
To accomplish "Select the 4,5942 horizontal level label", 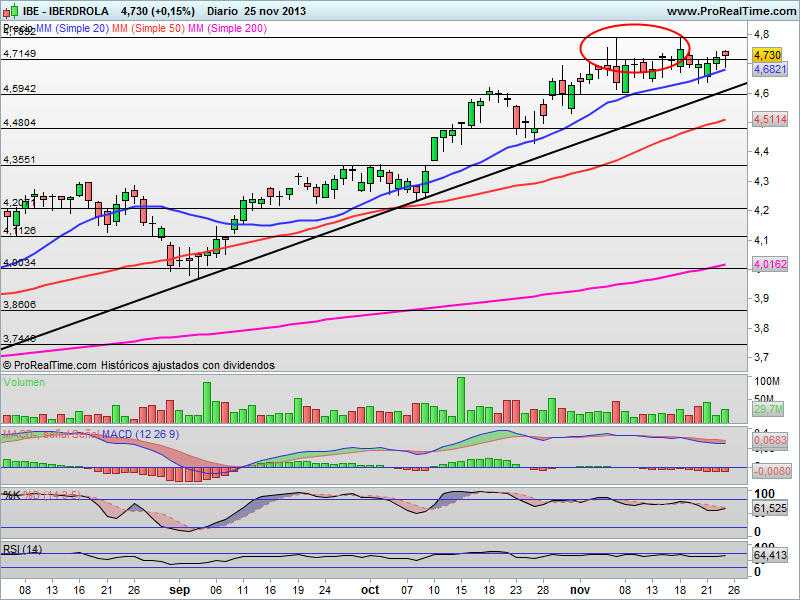I will 19,88.
